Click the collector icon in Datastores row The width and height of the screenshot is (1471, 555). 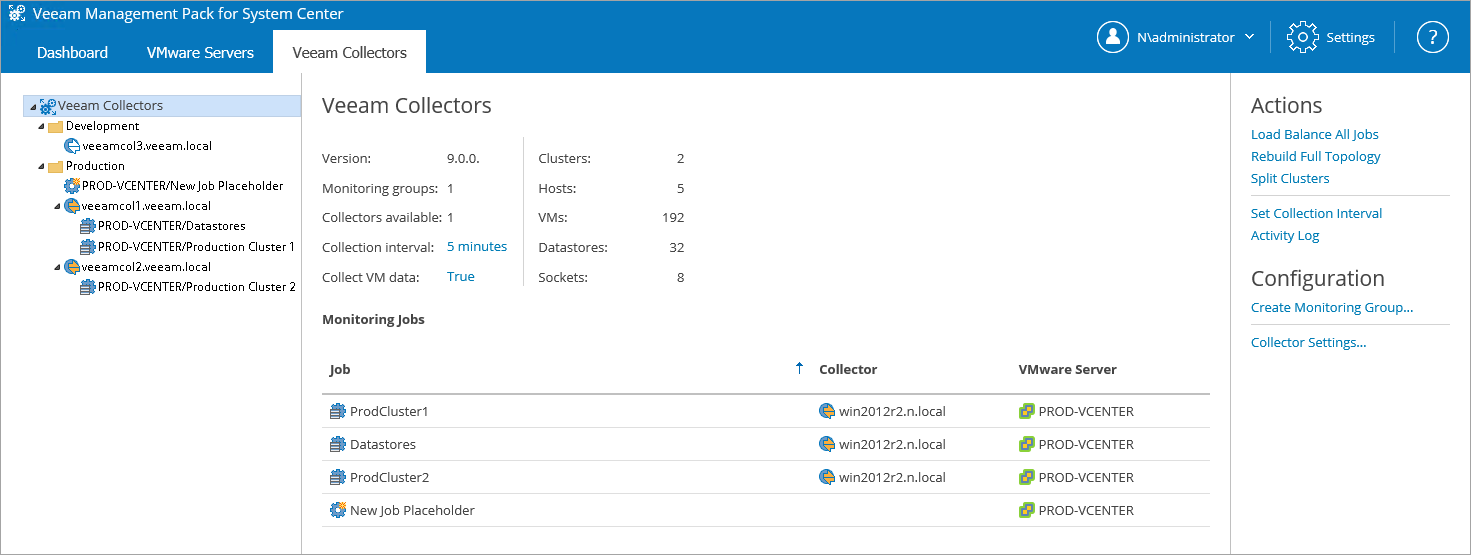coord(826,444)
